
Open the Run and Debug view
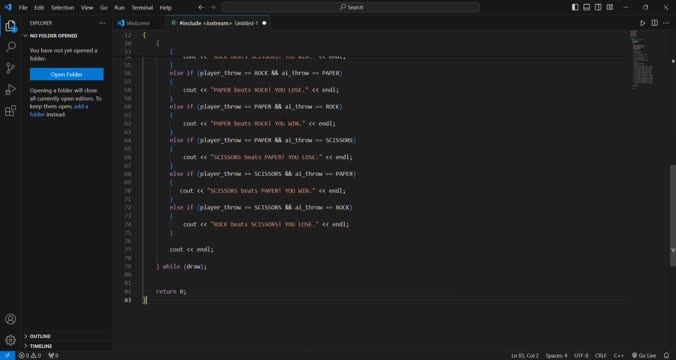pos(11,90)
